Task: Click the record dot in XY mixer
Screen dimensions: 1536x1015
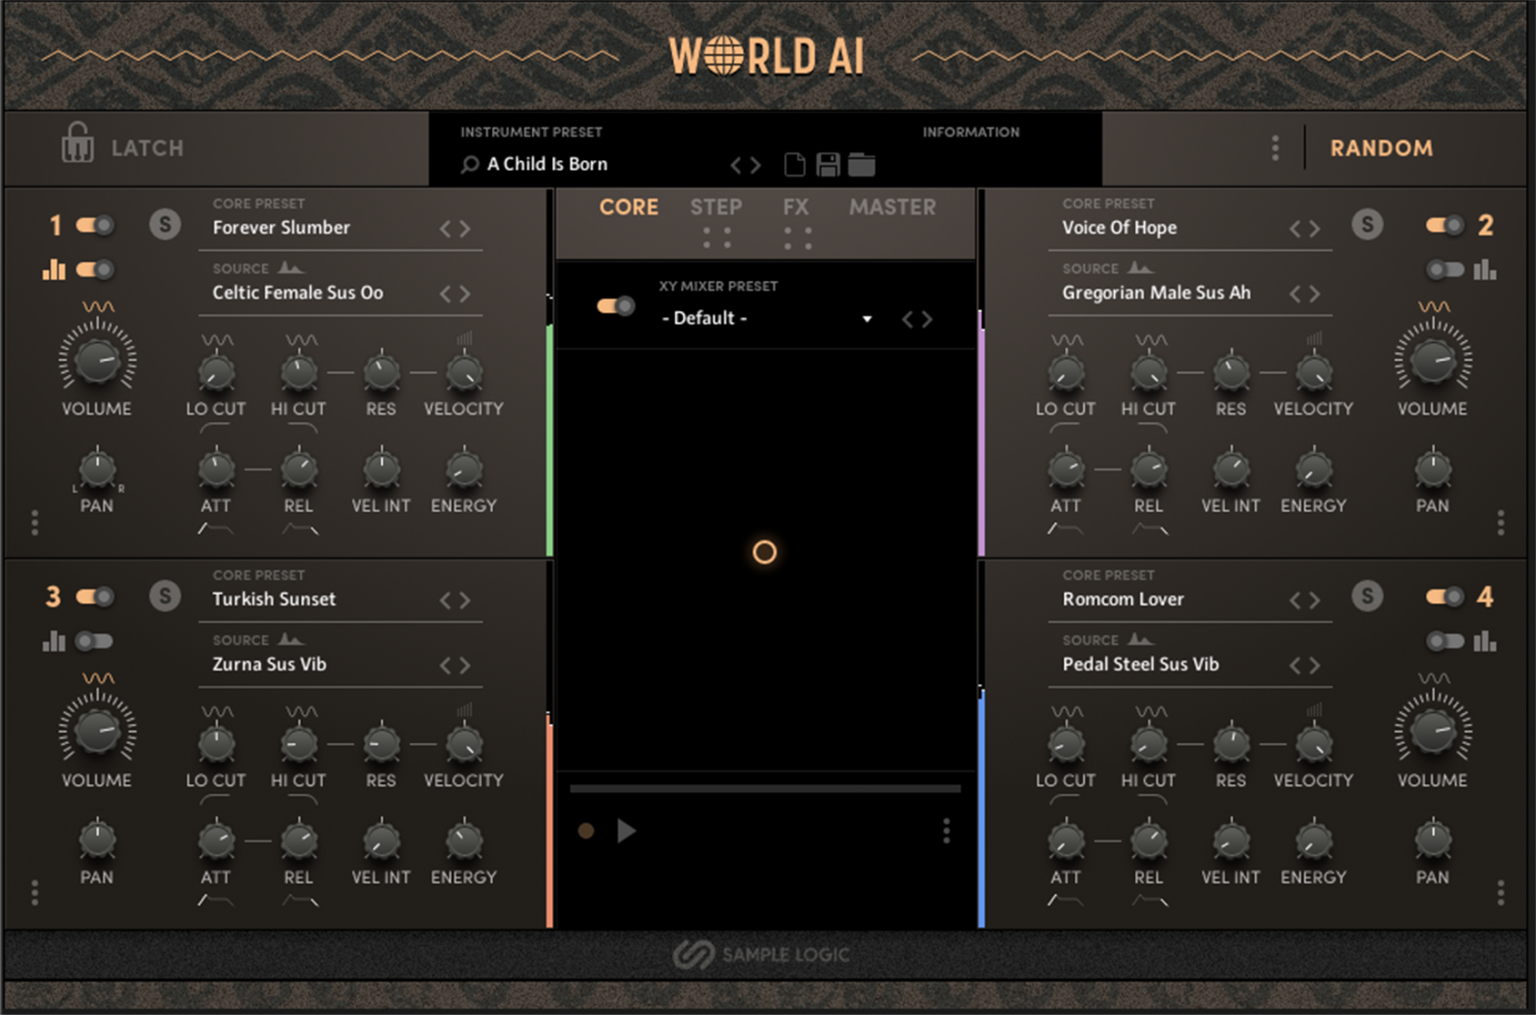Action: tap(586, 831)
